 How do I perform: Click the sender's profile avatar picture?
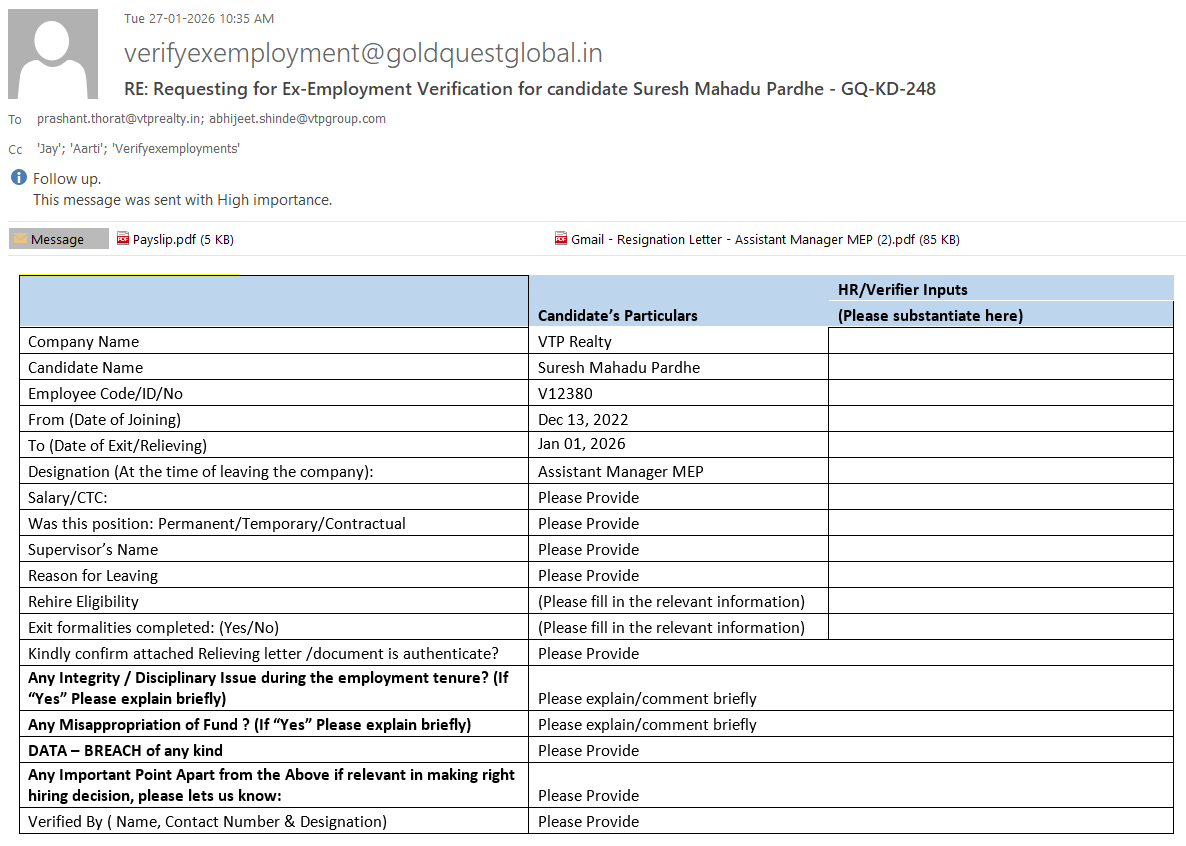point(53,54)
